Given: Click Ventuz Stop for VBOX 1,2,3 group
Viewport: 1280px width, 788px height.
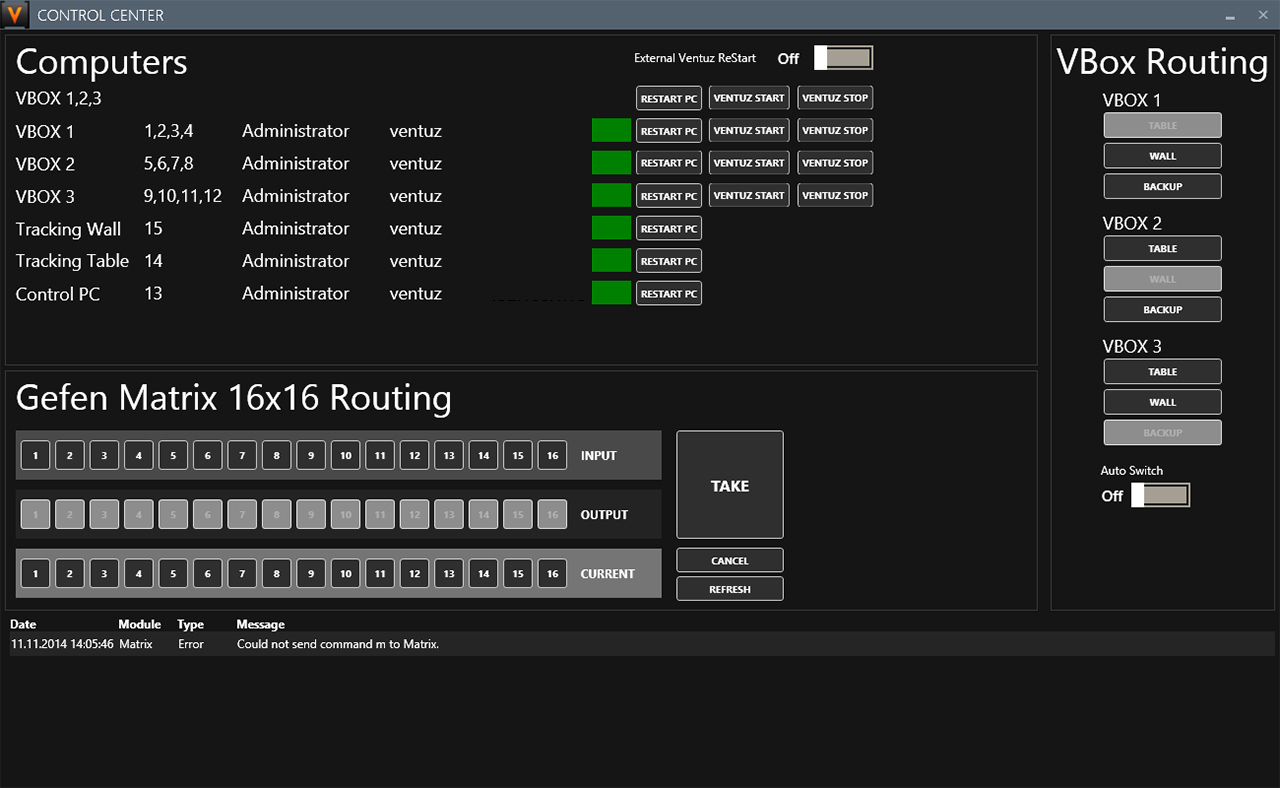Looking at the screenshot, I should click(x=835, y=98).
